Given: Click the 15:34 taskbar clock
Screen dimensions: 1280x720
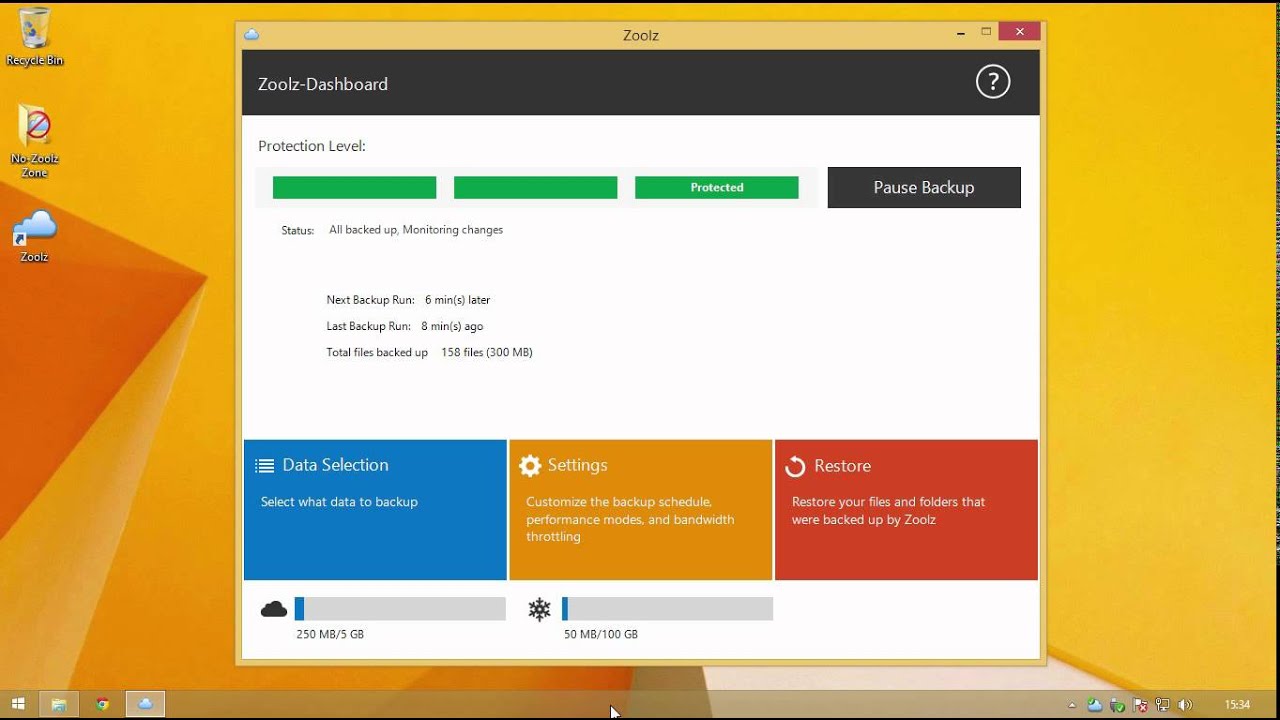Looking at the screenshot, I should (1237, 705).
